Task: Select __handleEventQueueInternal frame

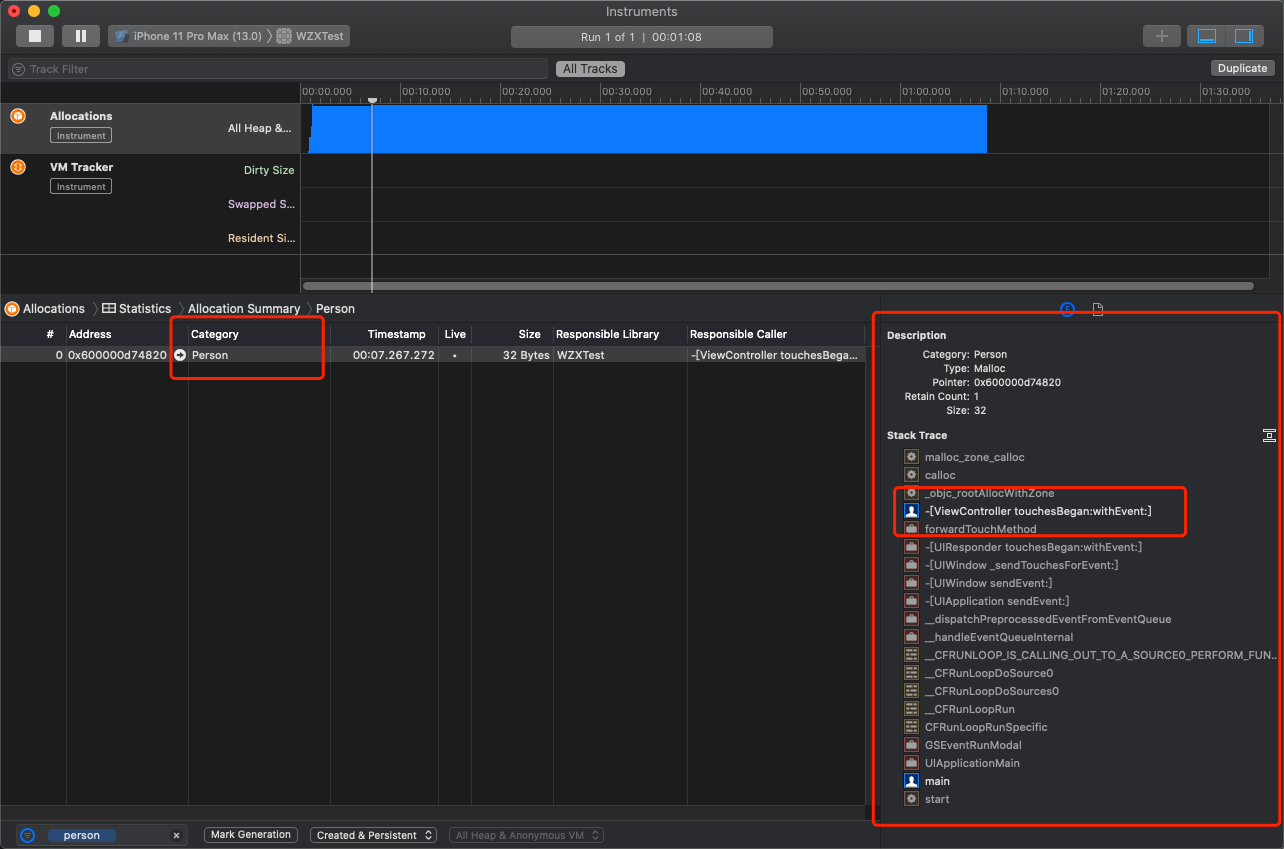Action: click(999, 637)
